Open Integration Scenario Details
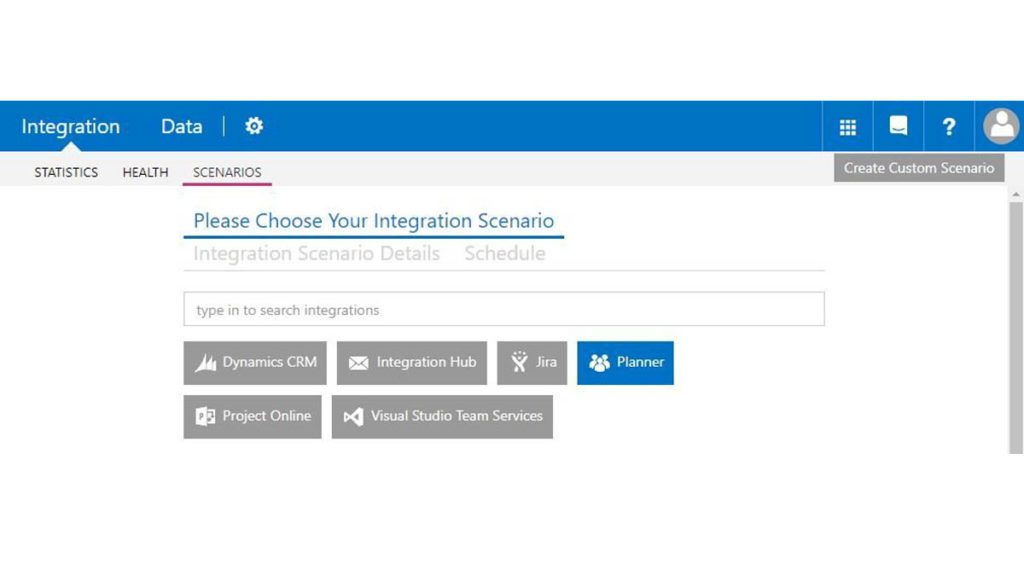 pyautogui.click(x=316, y=253)
